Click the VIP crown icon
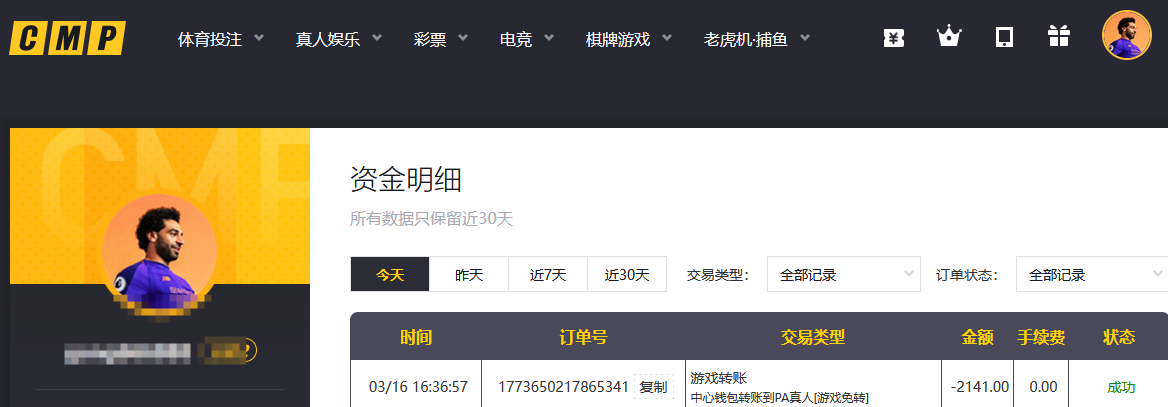The height and width of the screenshot is (407, 1168). [x=948, y=38]
